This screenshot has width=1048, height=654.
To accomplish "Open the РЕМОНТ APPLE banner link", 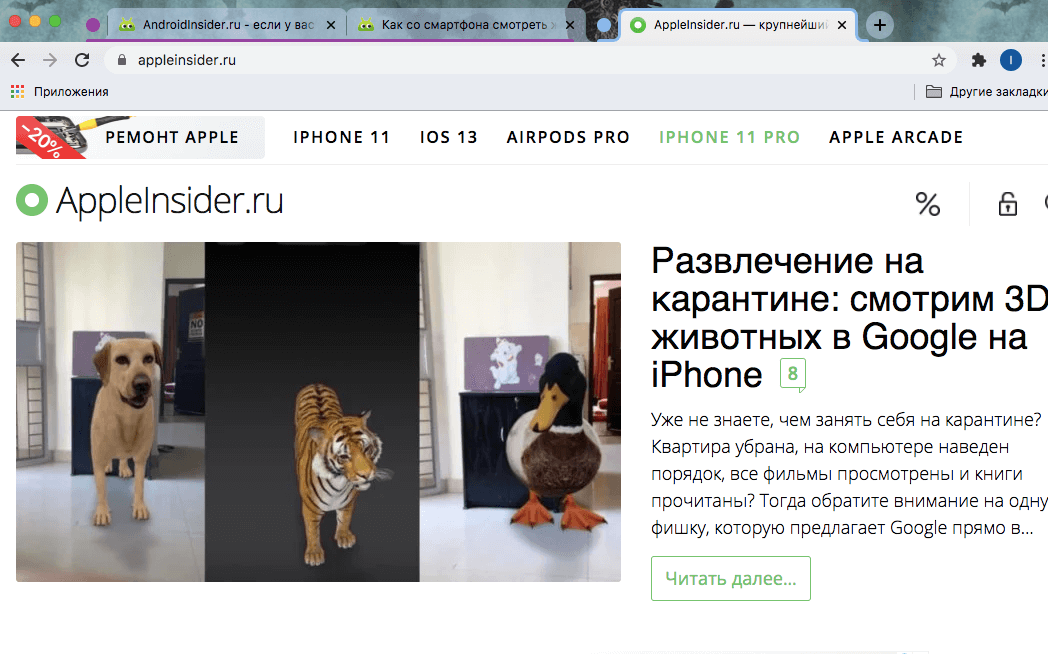I will tap(140, 138).
